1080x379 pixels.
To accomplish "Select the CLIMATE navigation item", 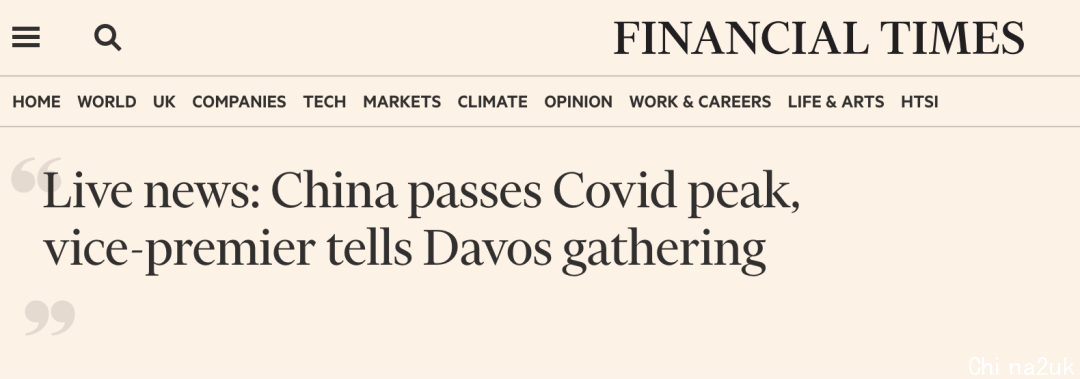I will tap(492, 102).
